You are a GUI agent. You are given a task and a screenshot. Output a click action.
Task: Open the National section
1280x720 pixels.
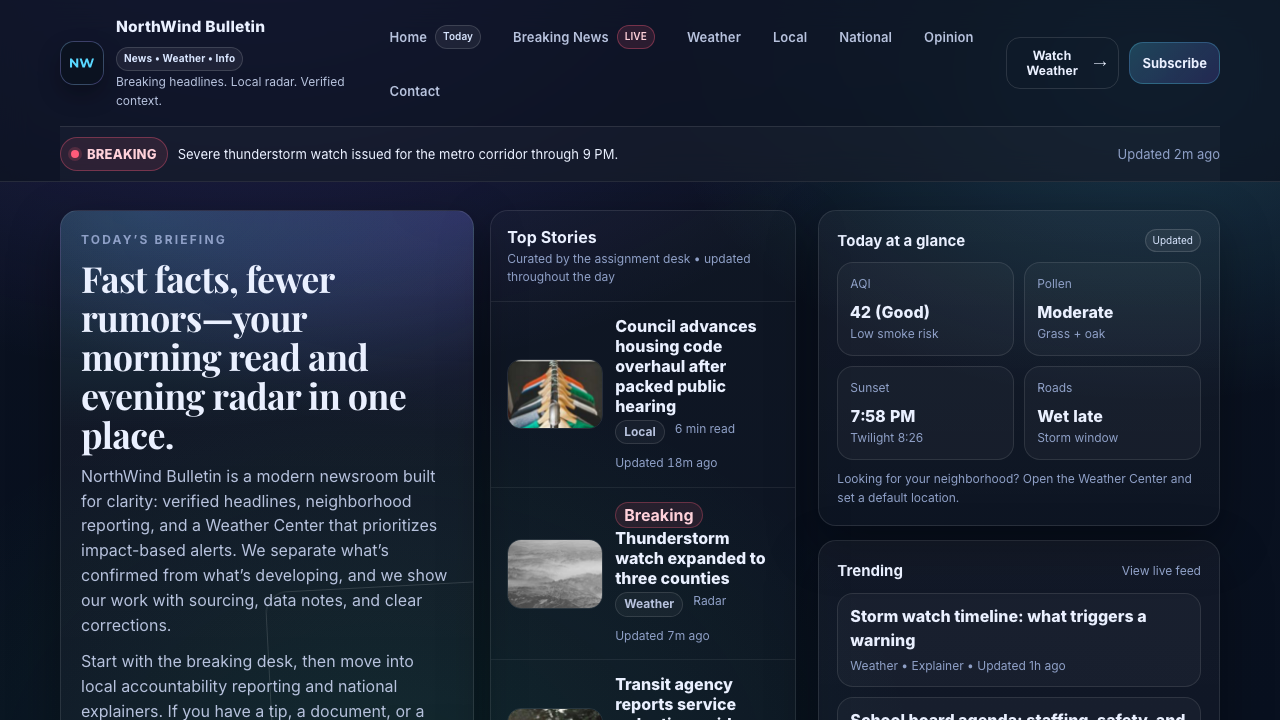(x=865, y=37)
